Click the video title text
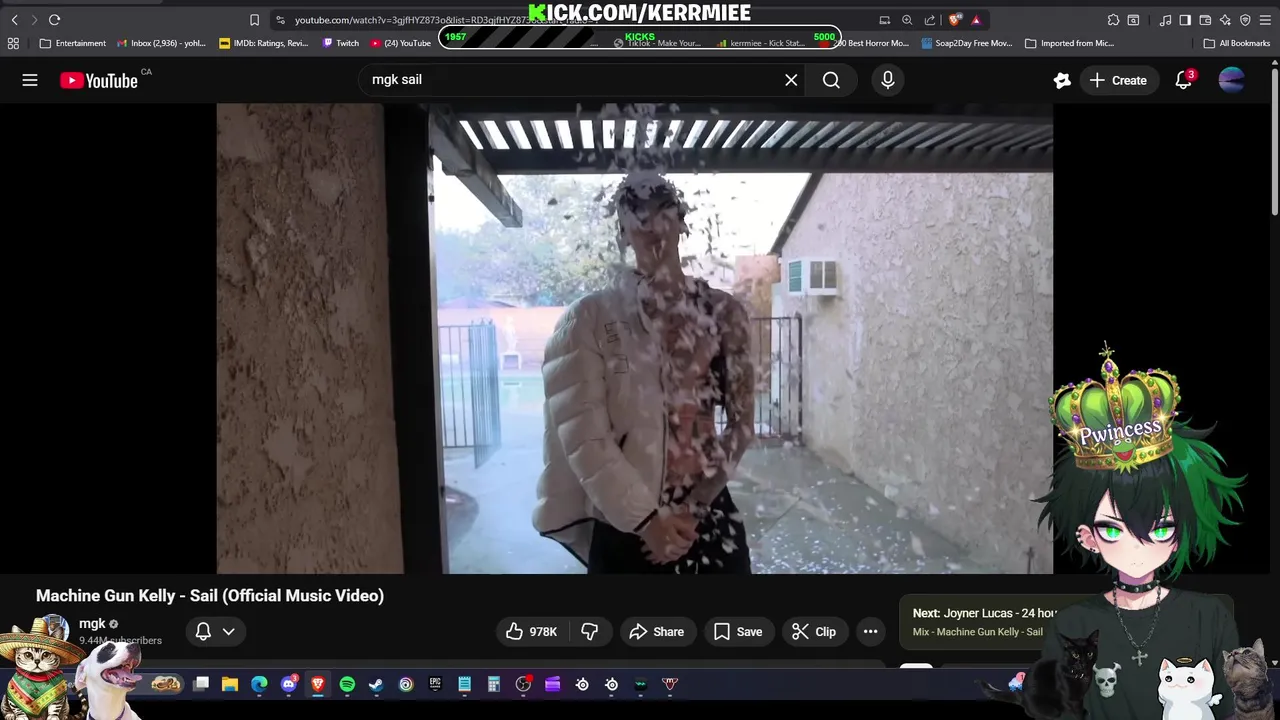 pos(210,595)
